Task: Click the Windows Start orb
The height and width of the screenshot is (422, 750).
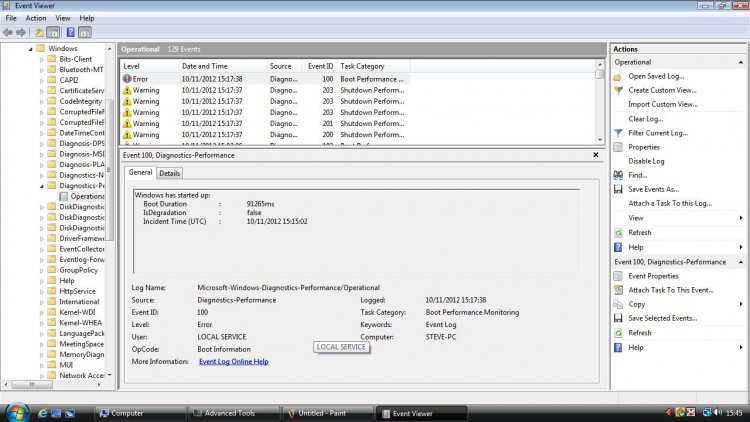Action: 17,412
